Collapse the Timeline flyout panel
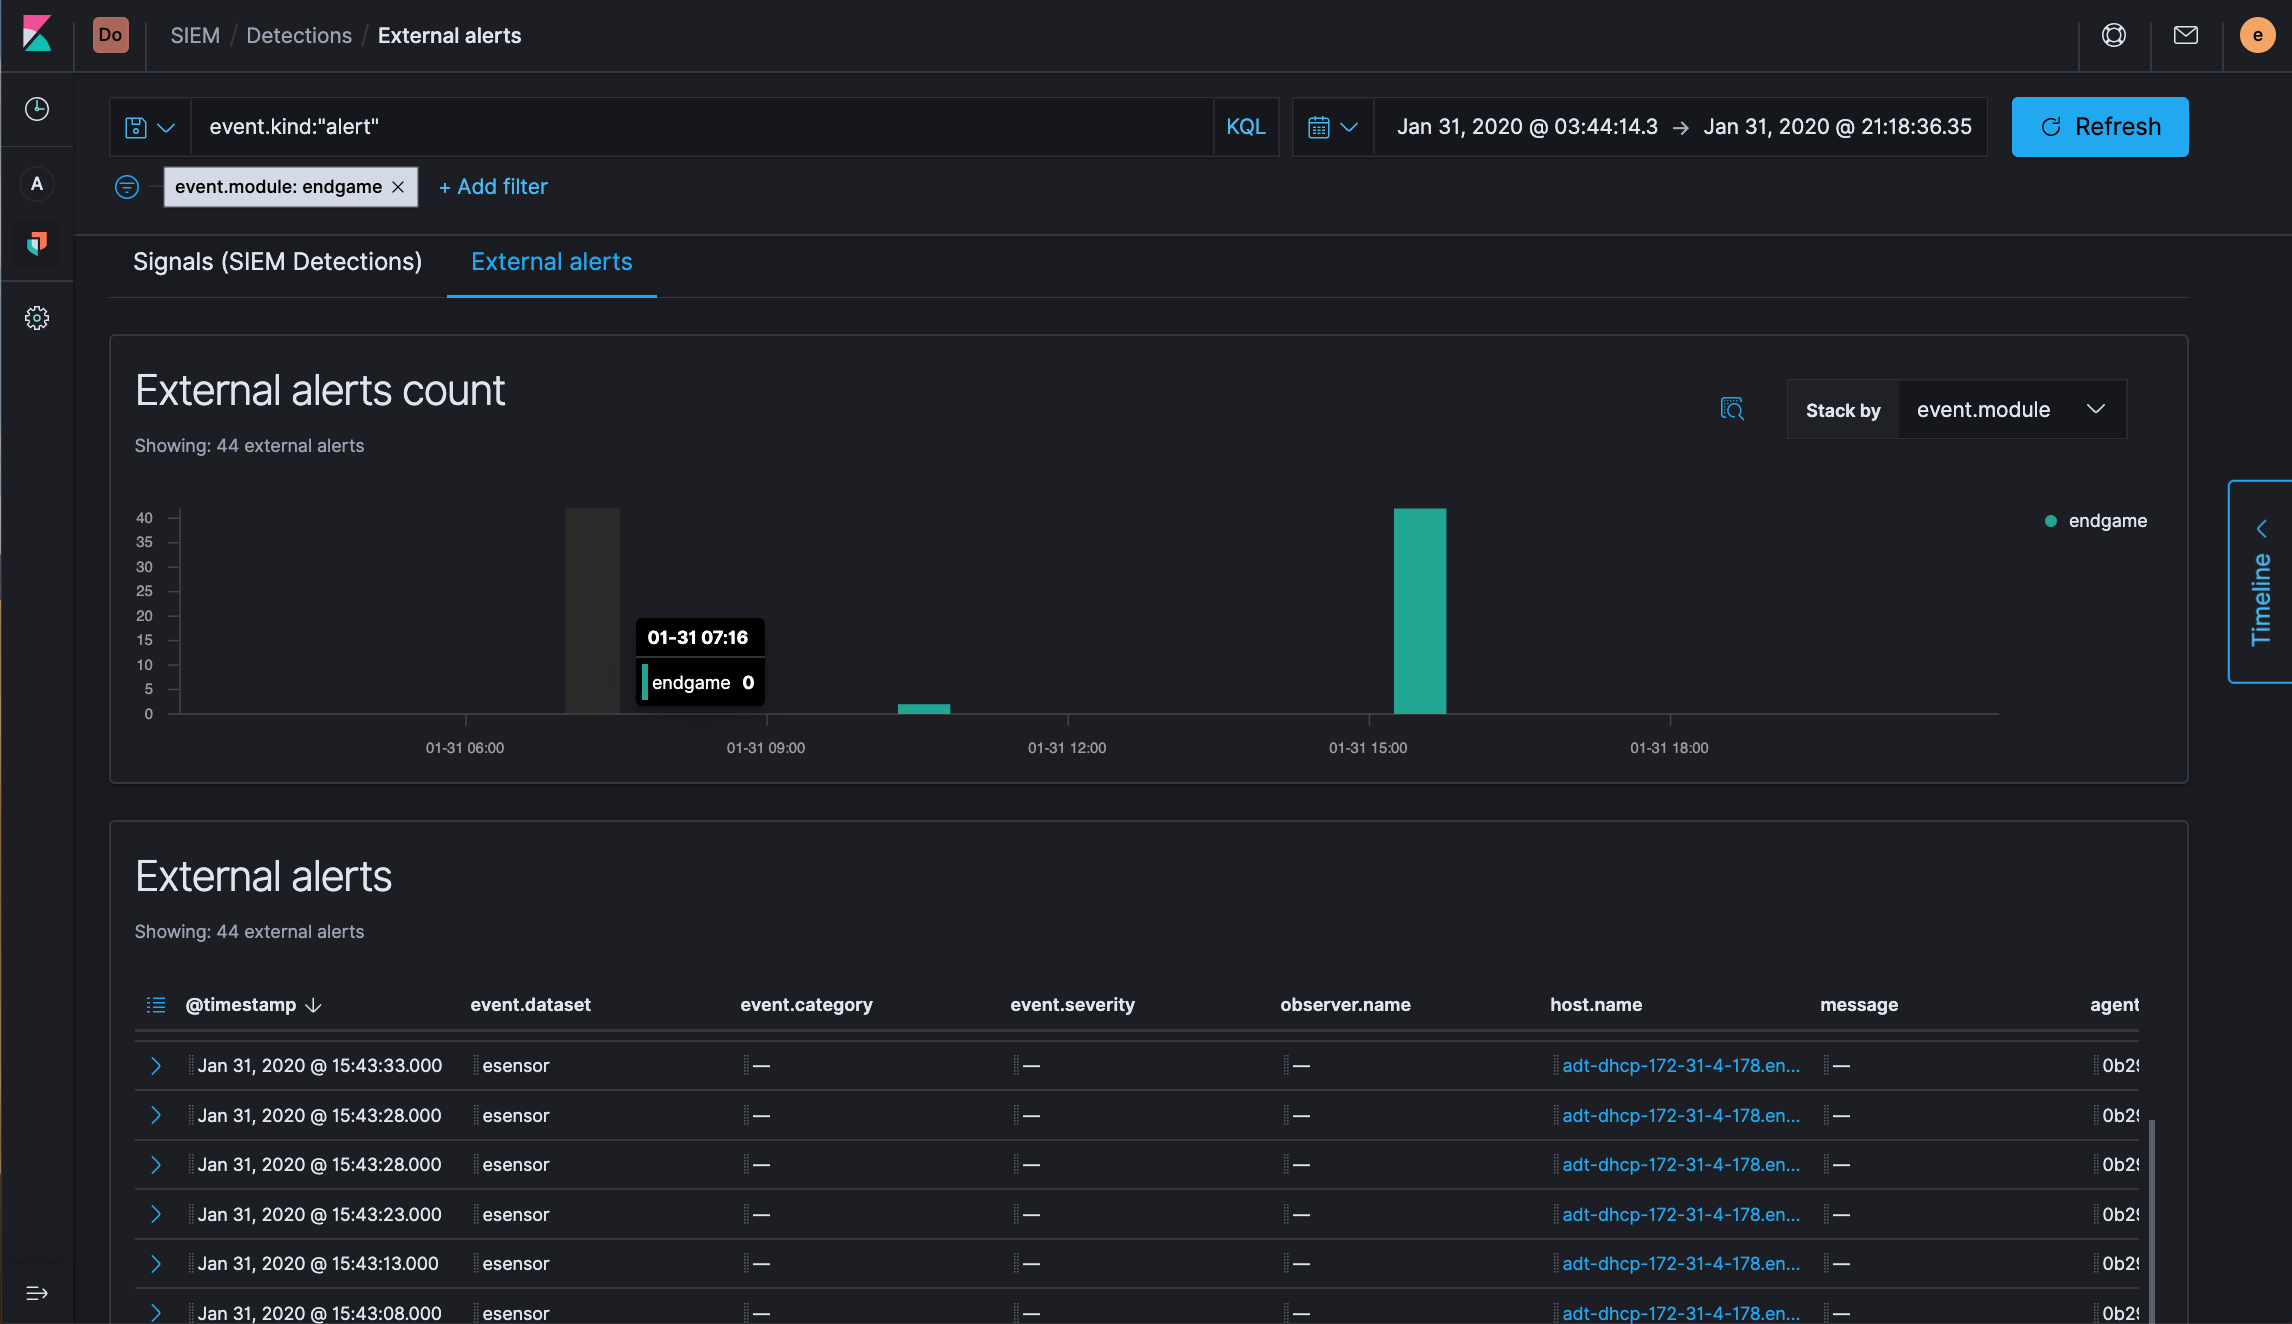The width and height of the screenshot is (2292, 1324). 2262,528
